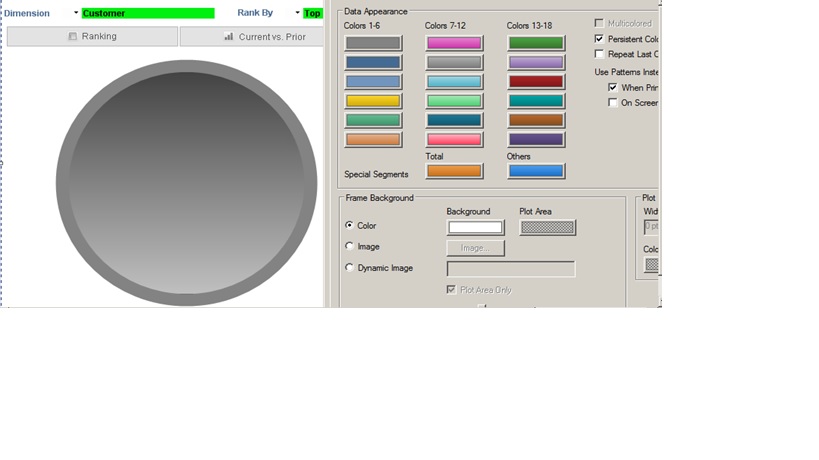
Task: Click the dark purple swatch in Colors 13-18
Action: 536,139
